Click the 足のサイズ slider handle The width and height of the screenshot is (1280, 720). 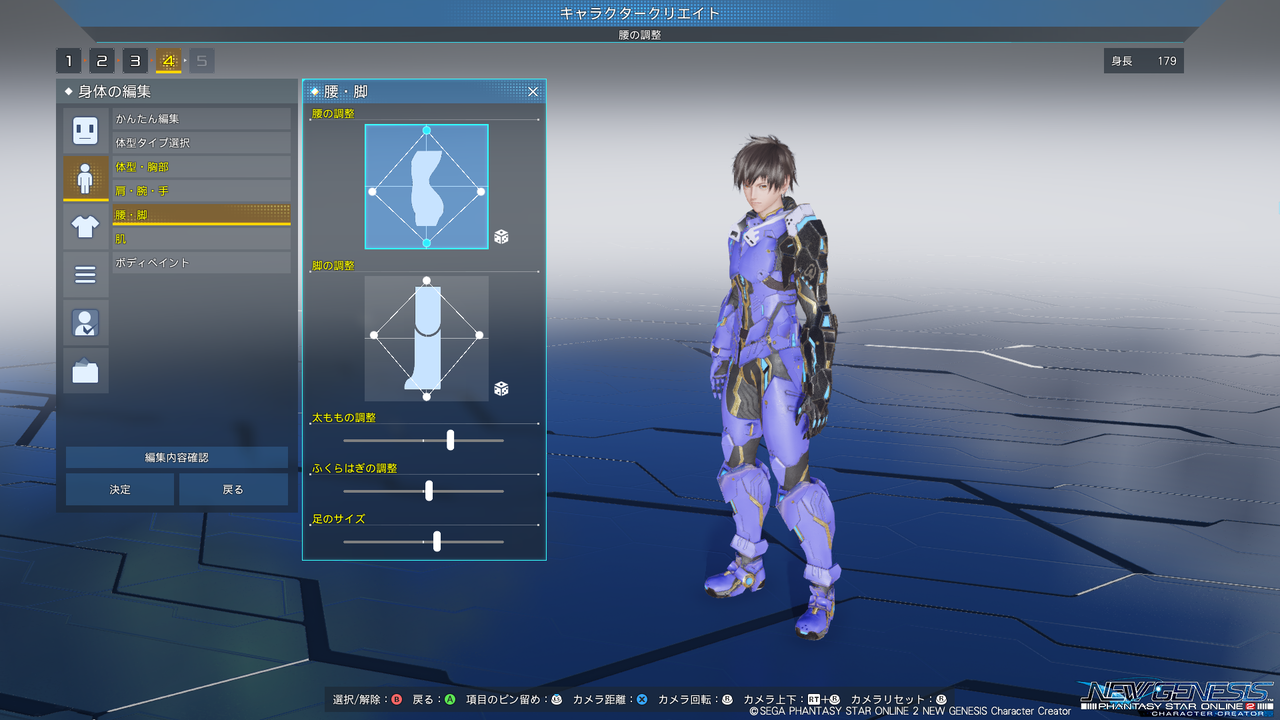coord(437,542)
